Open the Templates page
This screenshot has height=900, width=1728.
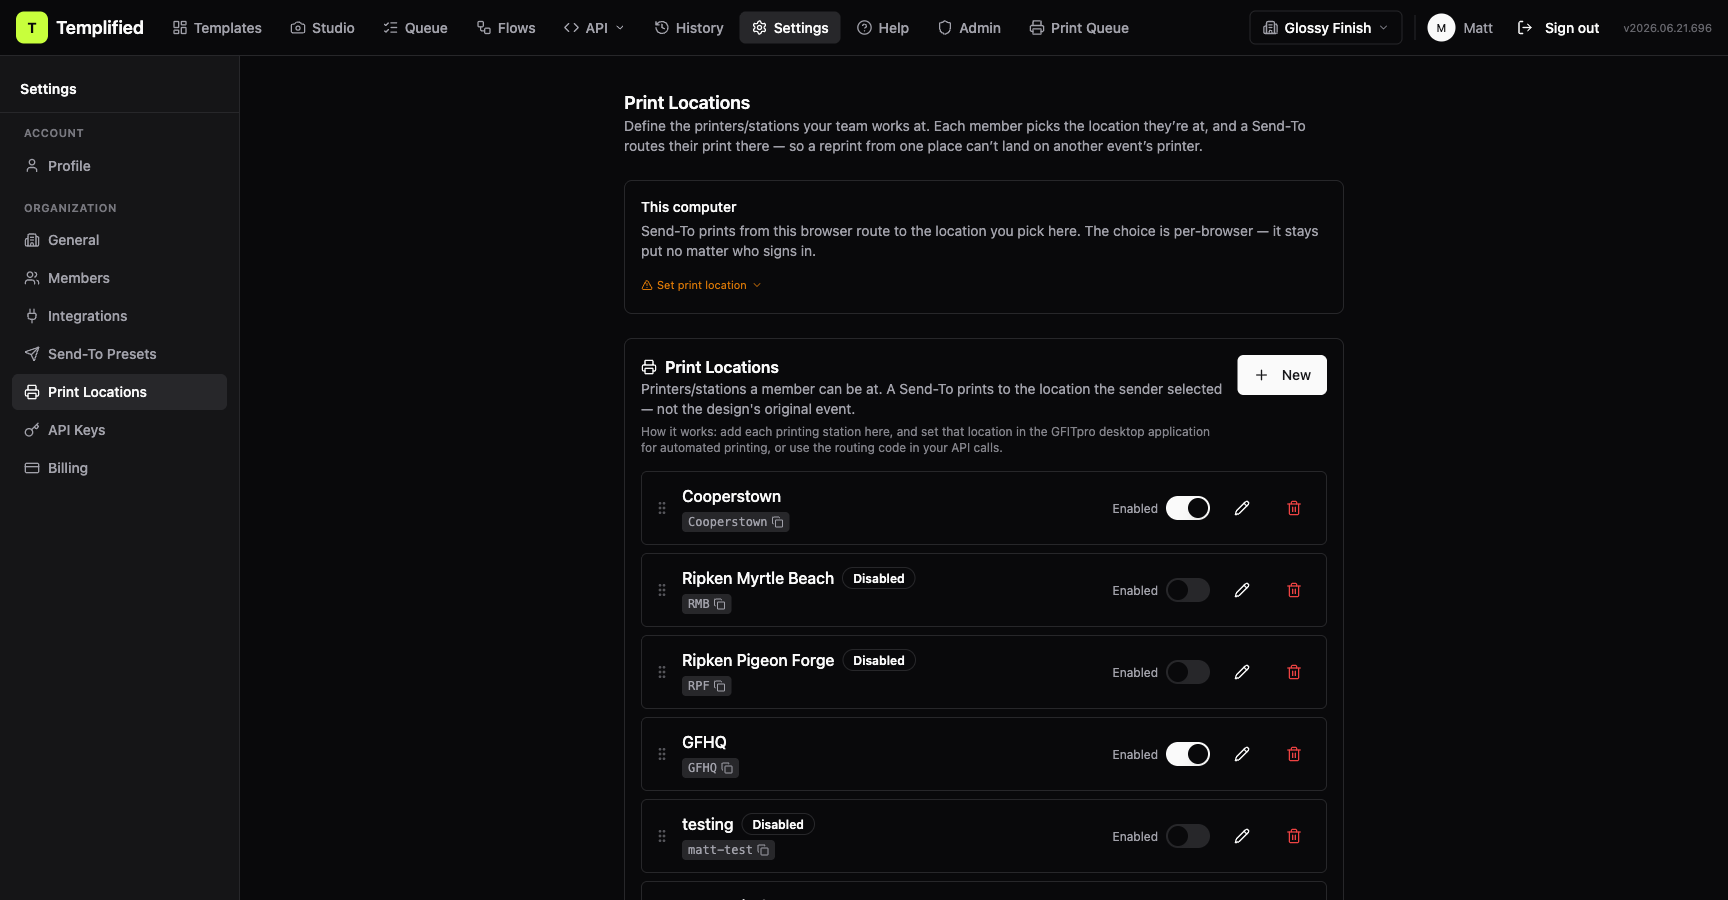click(217, 28)
